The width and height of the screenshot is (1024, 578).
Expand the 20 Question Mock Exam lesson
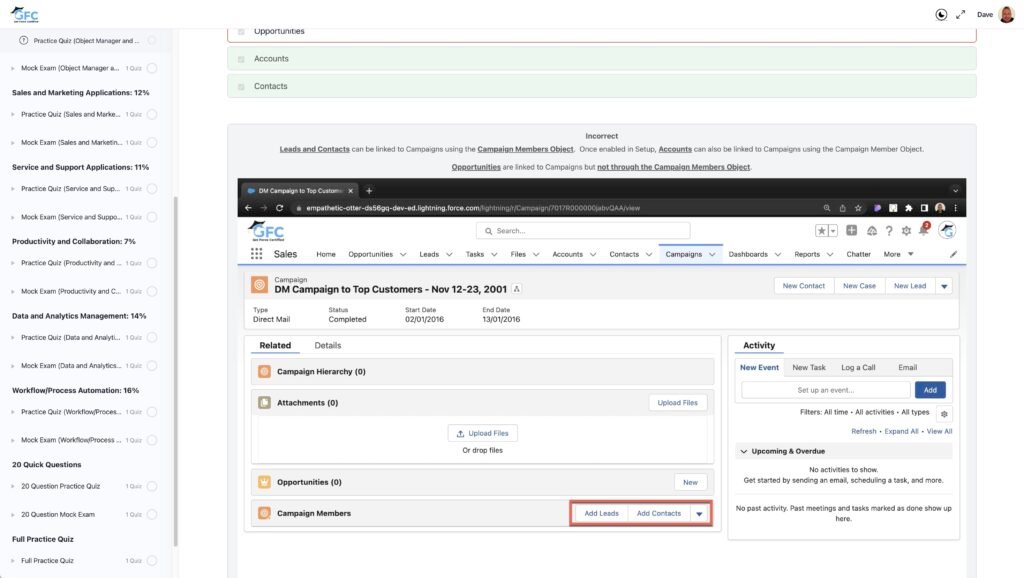tap(13, 515)
